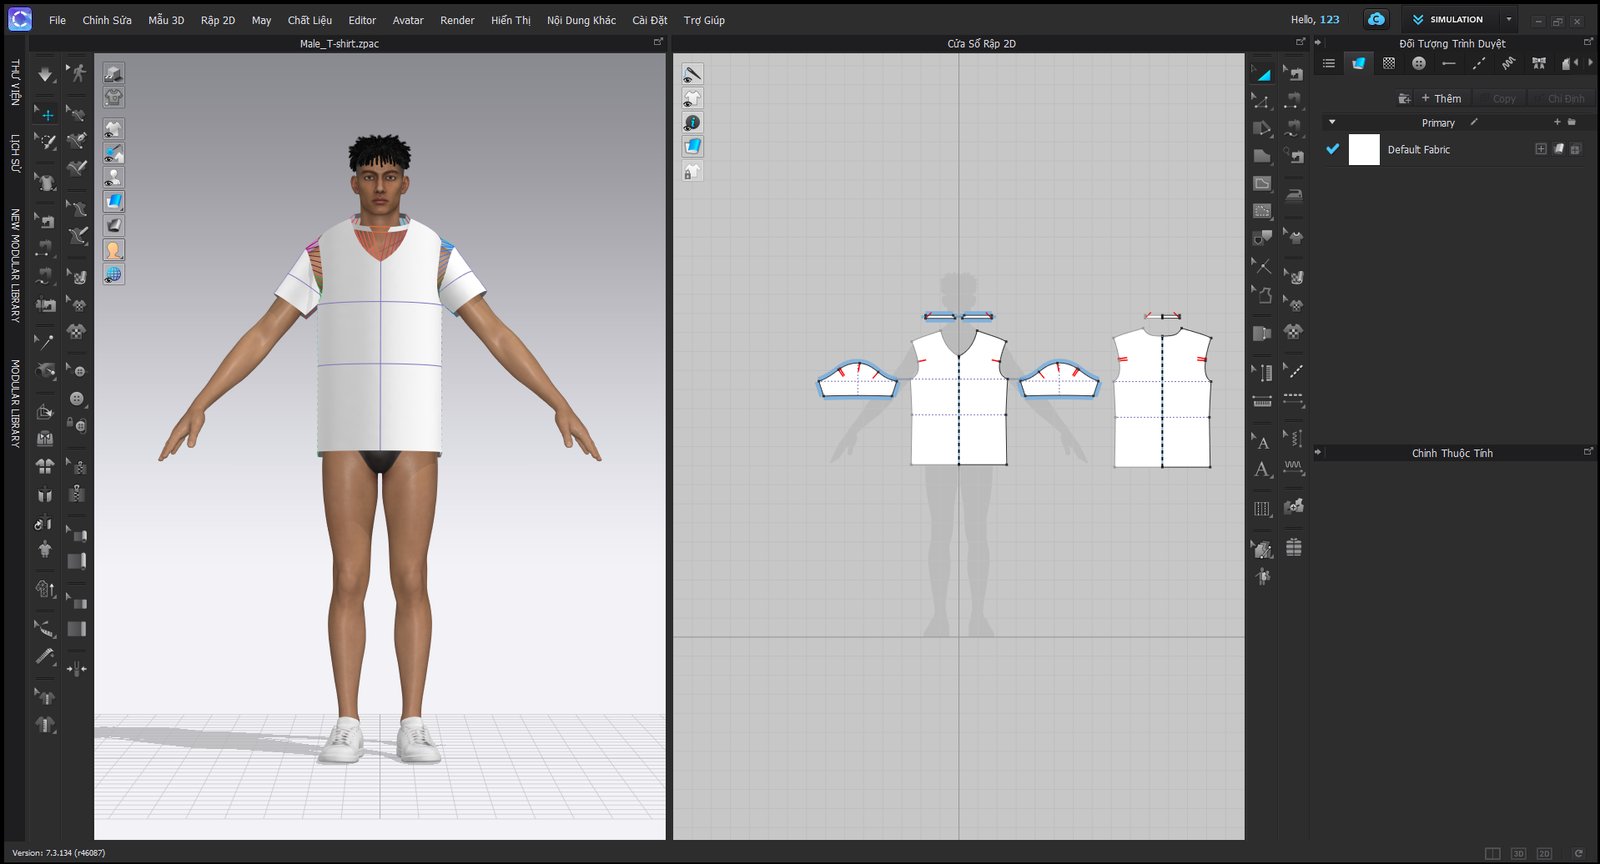The image size is (1600, 864).
Task: Collapse the Đối Tượng Trình Duyệt panel arrow
Action: (1318, 42)
